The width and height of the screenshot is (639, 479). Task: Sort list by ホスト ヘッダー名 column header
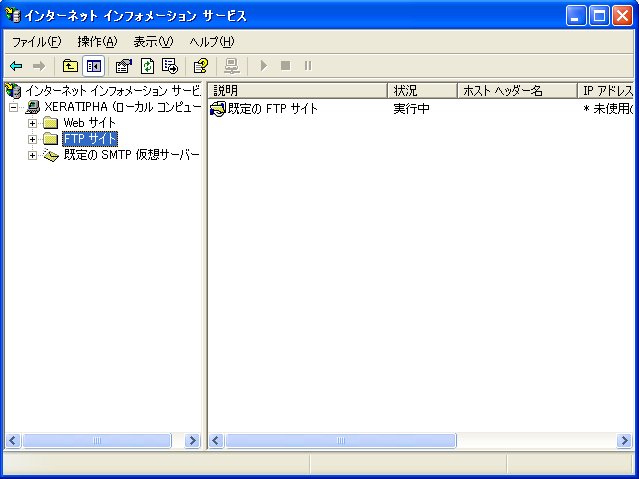coord(516,91)
